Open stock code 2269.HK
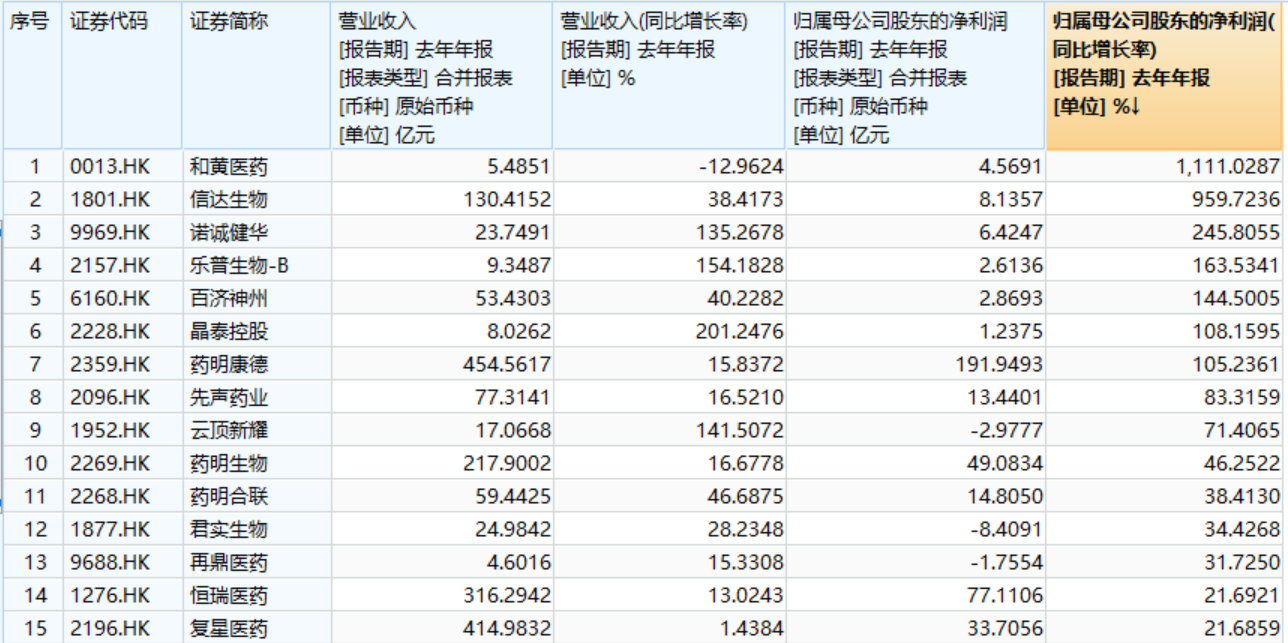This screenshot has height=643, width=1288. [x=109, y=463]
